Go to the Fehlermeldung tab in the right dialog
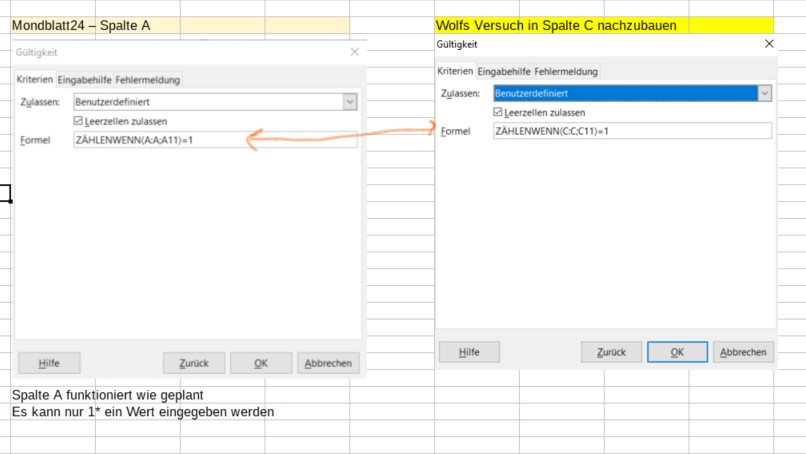 coord(566,72)
